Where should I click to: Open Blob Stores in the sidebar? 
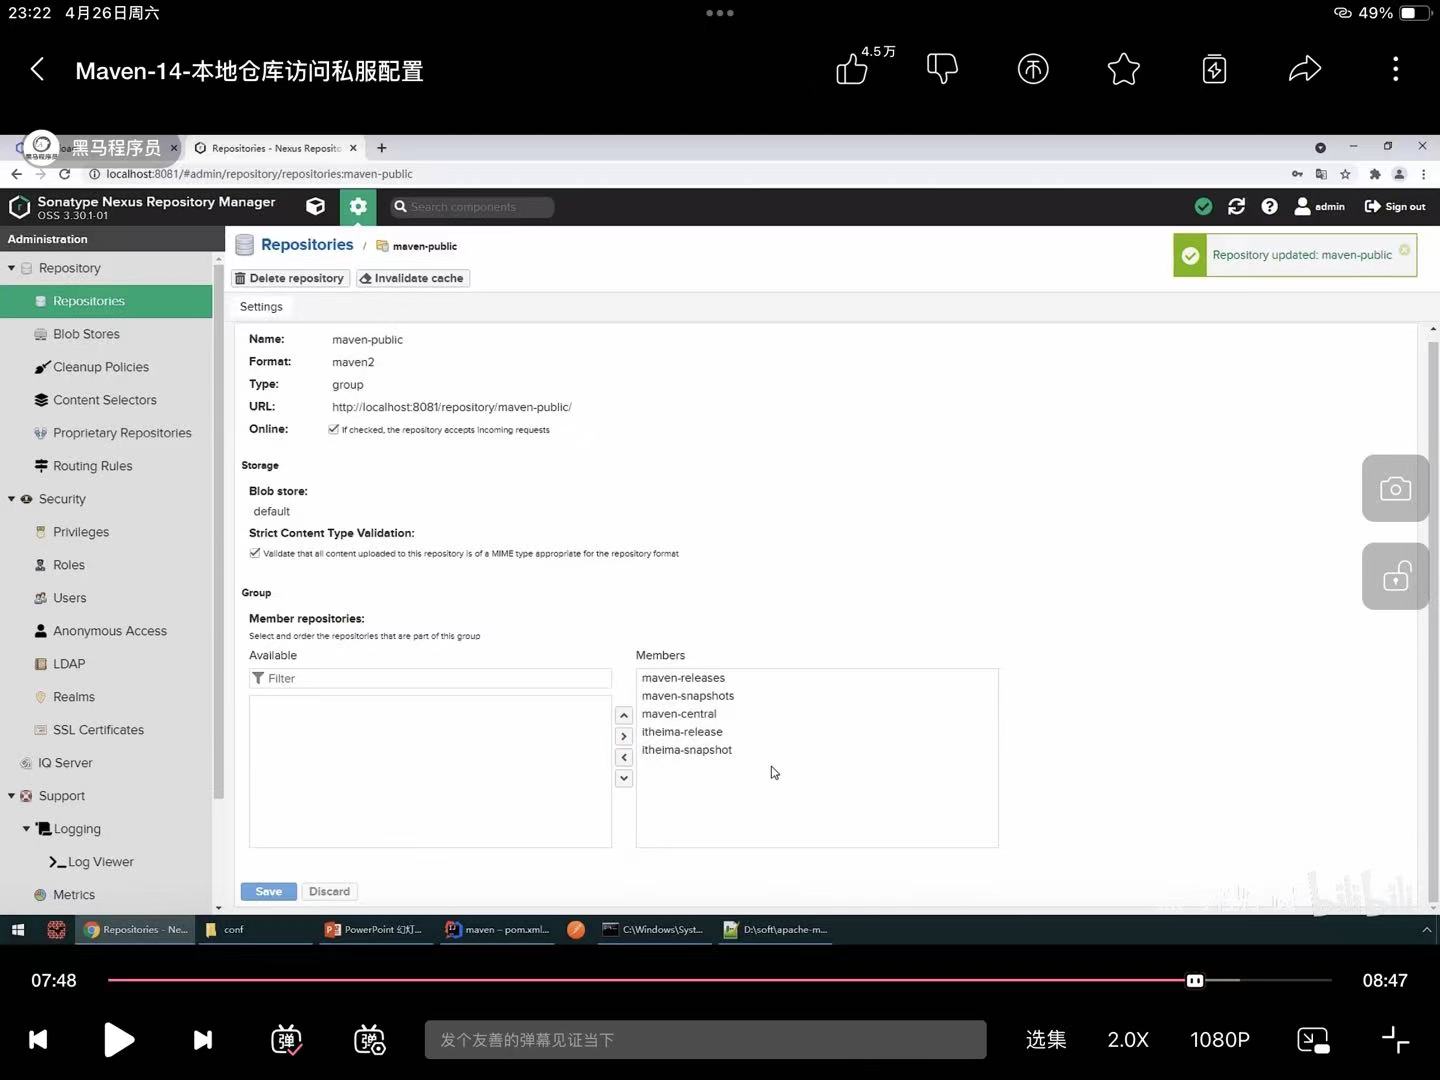[106, 334]
